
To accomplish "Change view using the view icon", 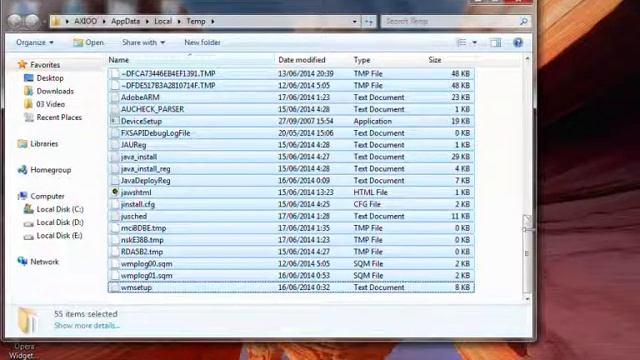I will 461,42.
